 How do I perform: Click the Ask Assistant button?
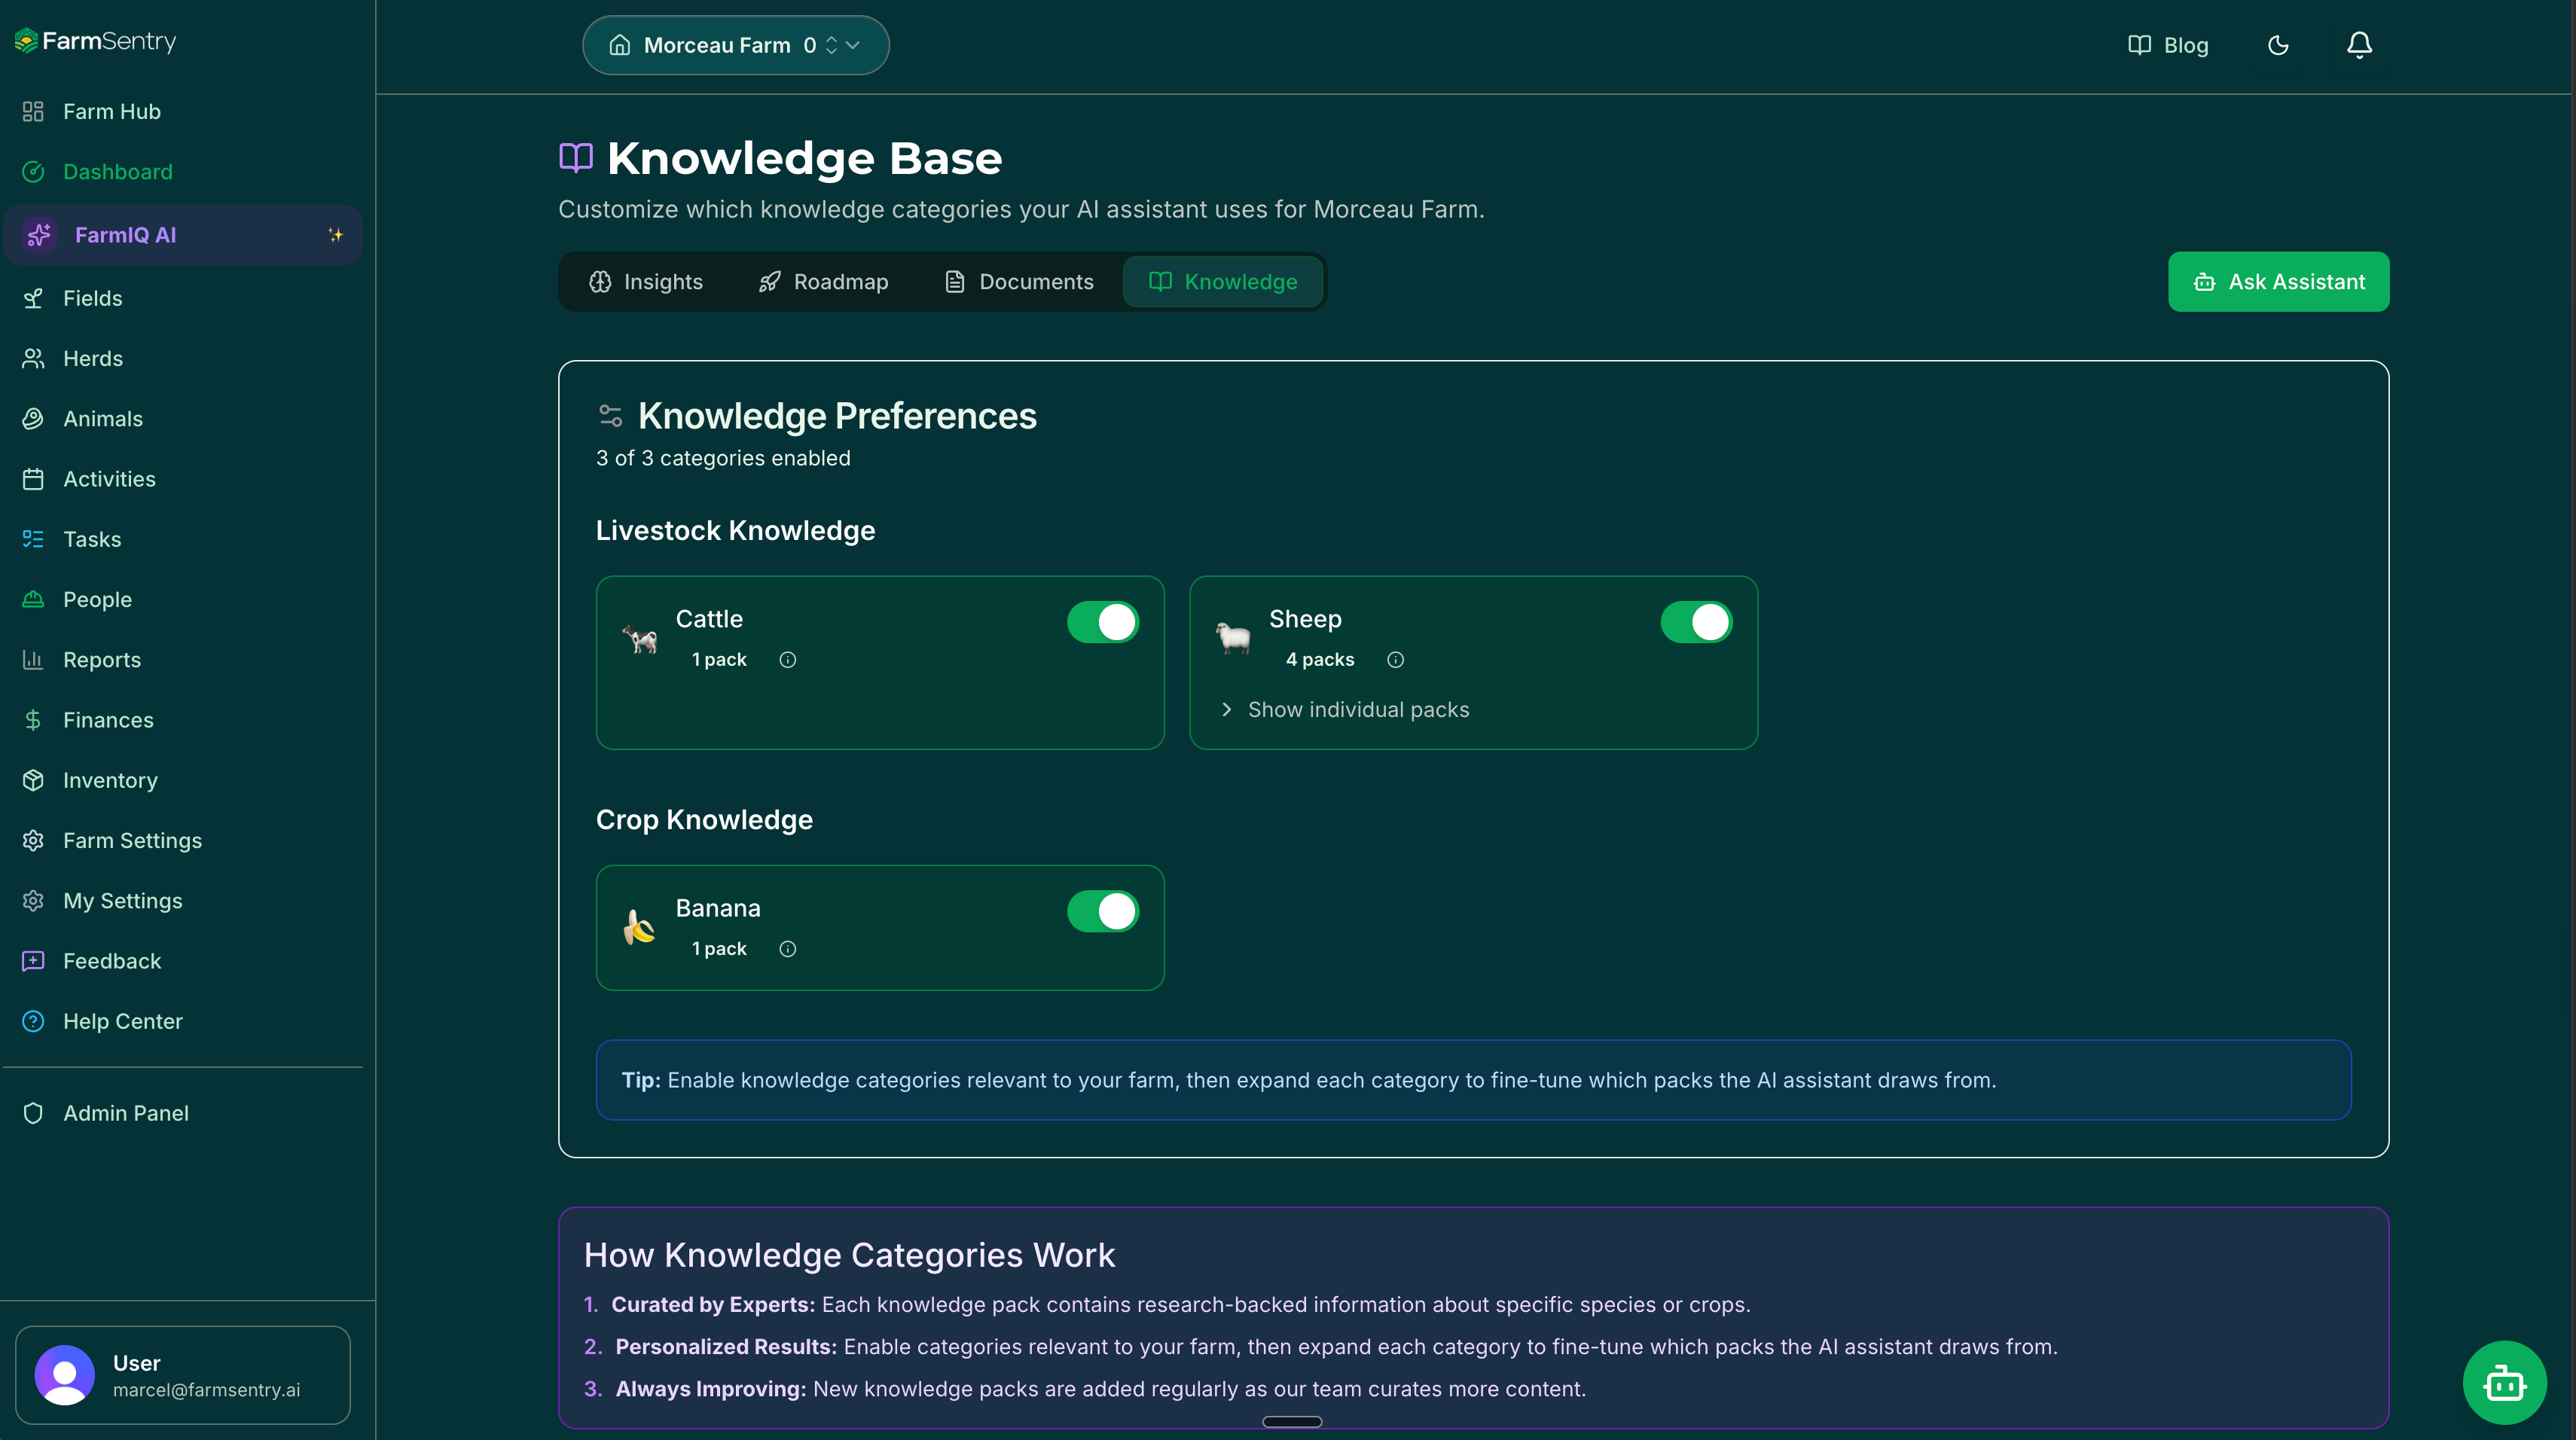pyautogui.click(x=2278, y=282)
